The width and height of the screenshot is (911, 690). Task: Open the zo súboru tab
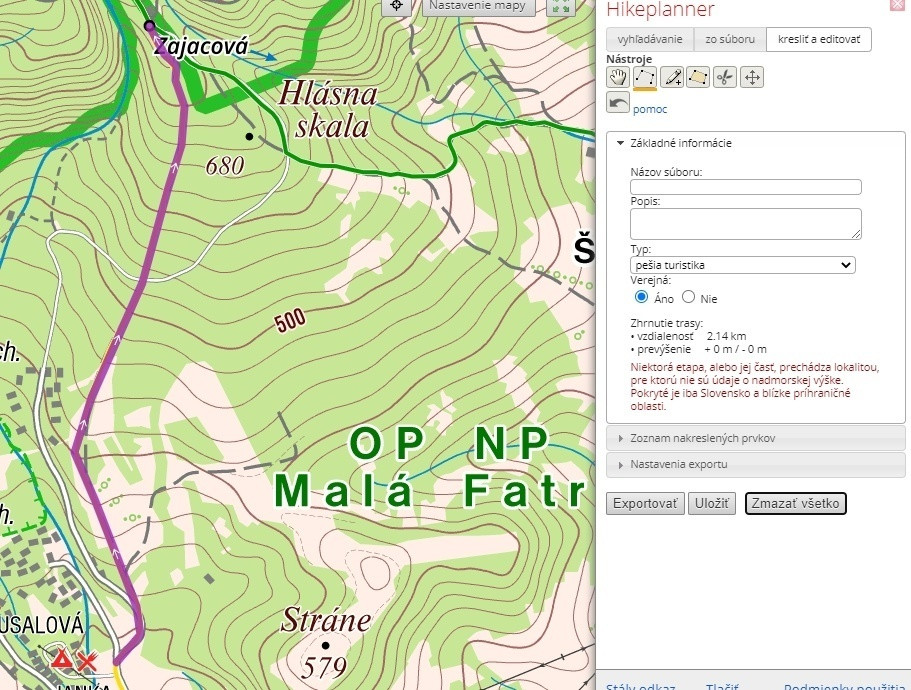730,39
